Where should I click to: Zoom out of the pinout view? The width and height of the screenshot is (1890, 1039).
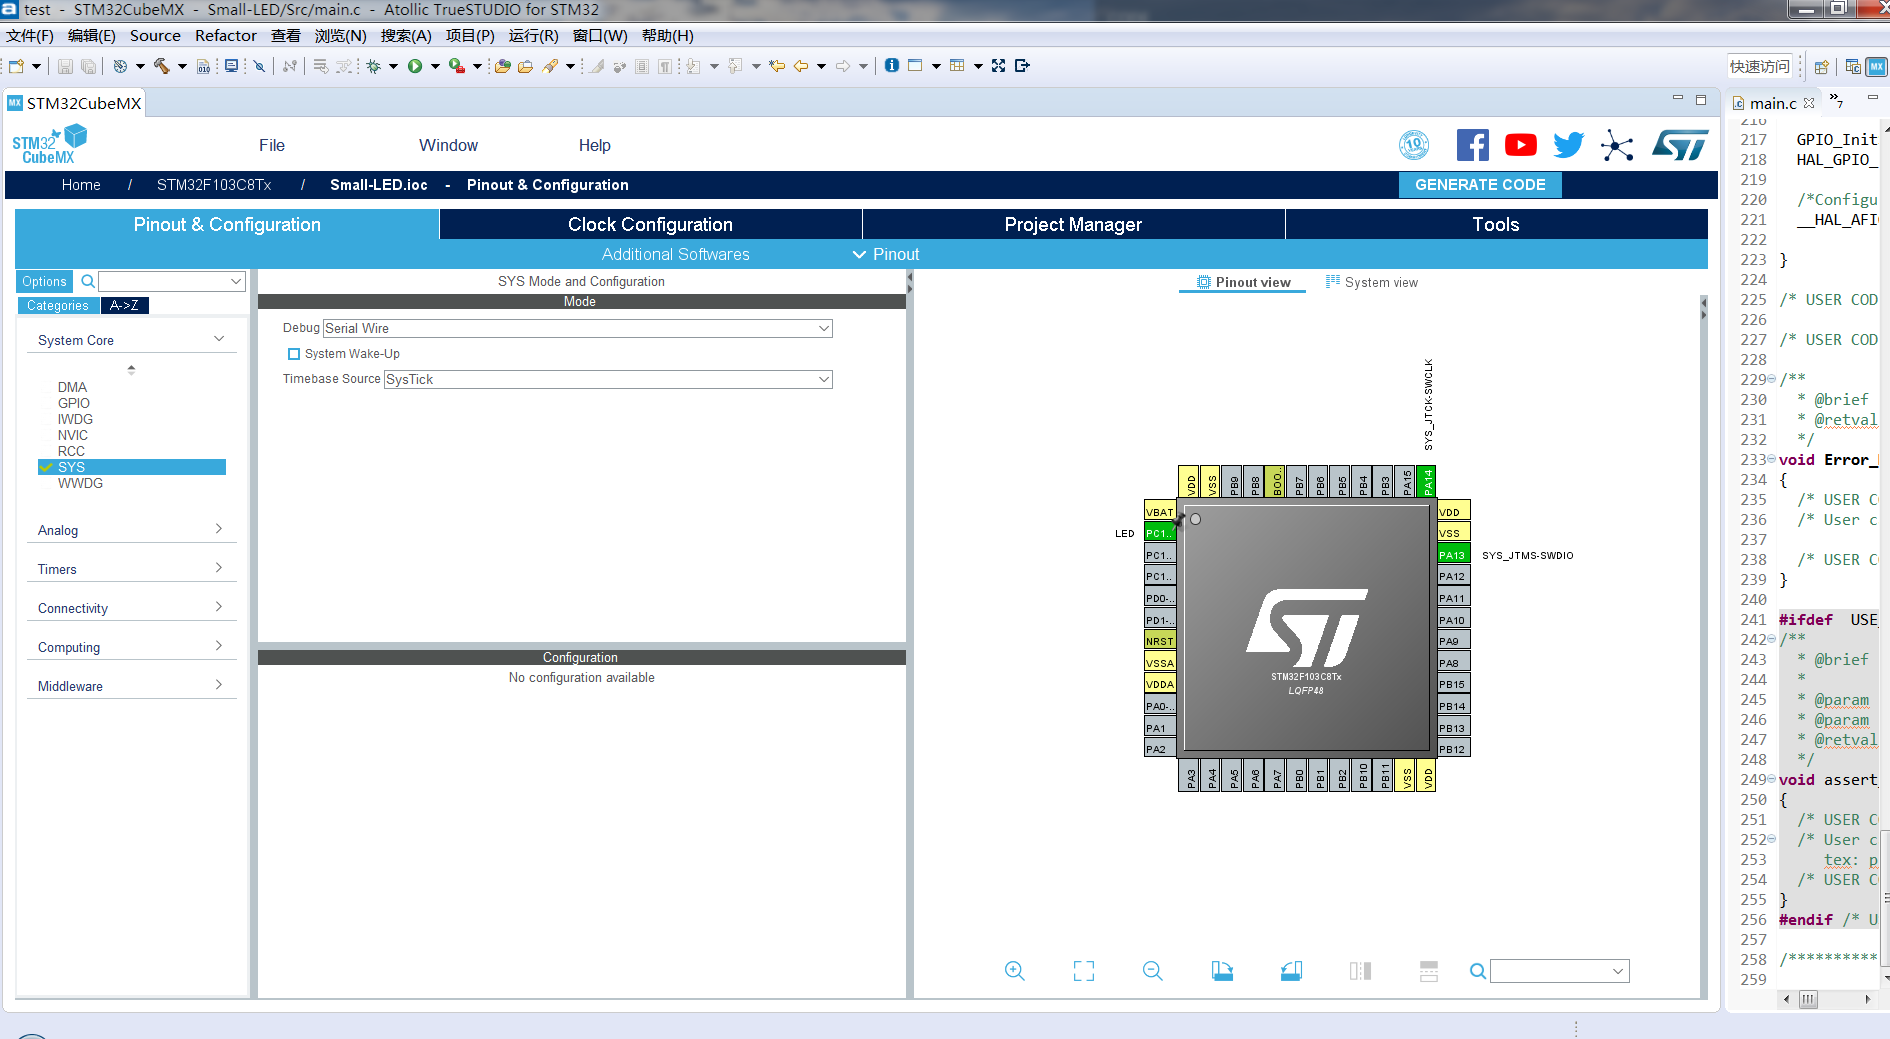(x=1153, y=971)
